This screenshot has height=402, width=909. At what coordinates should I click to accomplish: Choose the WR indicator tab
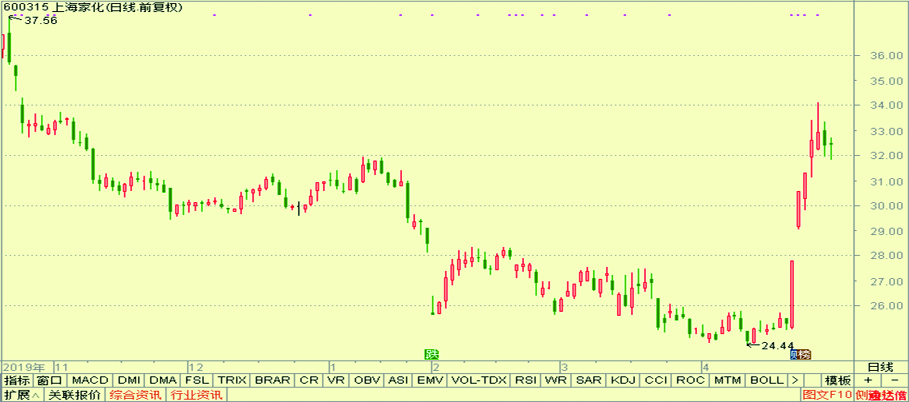[x=557, y=381]
